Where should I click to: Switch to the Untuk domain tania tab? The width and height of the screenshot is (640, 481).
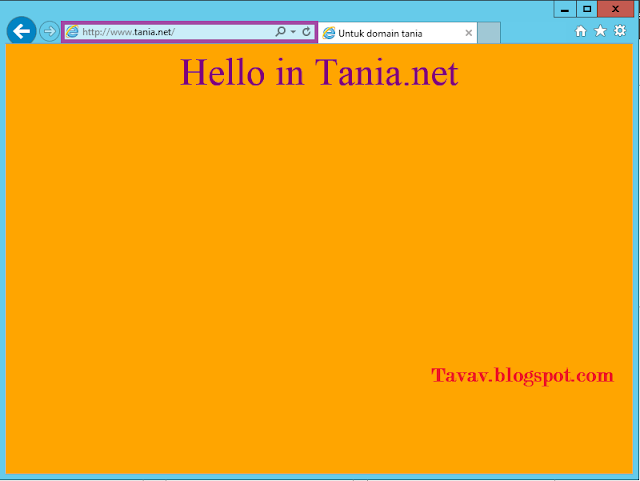click(397, 33)
